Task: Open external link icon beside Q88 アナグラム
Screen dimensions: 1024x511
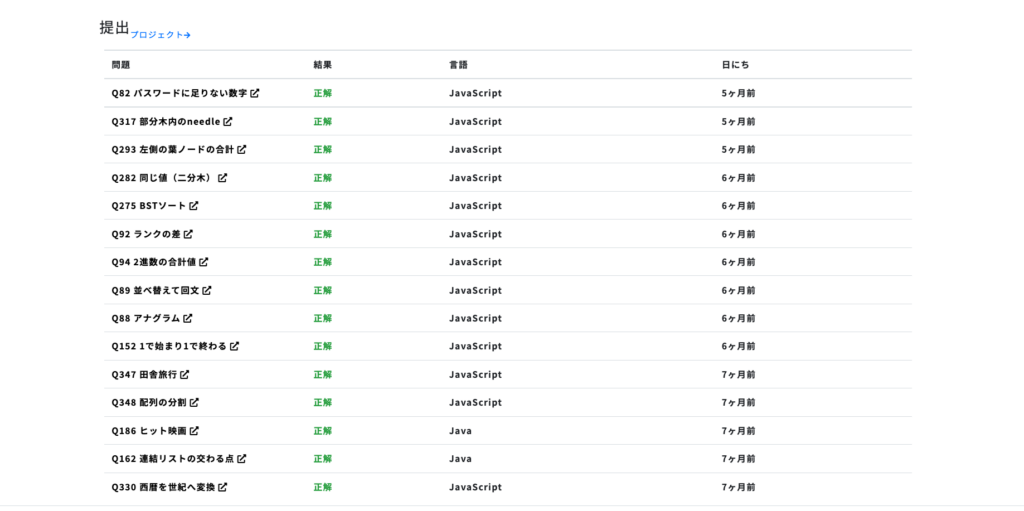Action: click(x=188, y=318)
